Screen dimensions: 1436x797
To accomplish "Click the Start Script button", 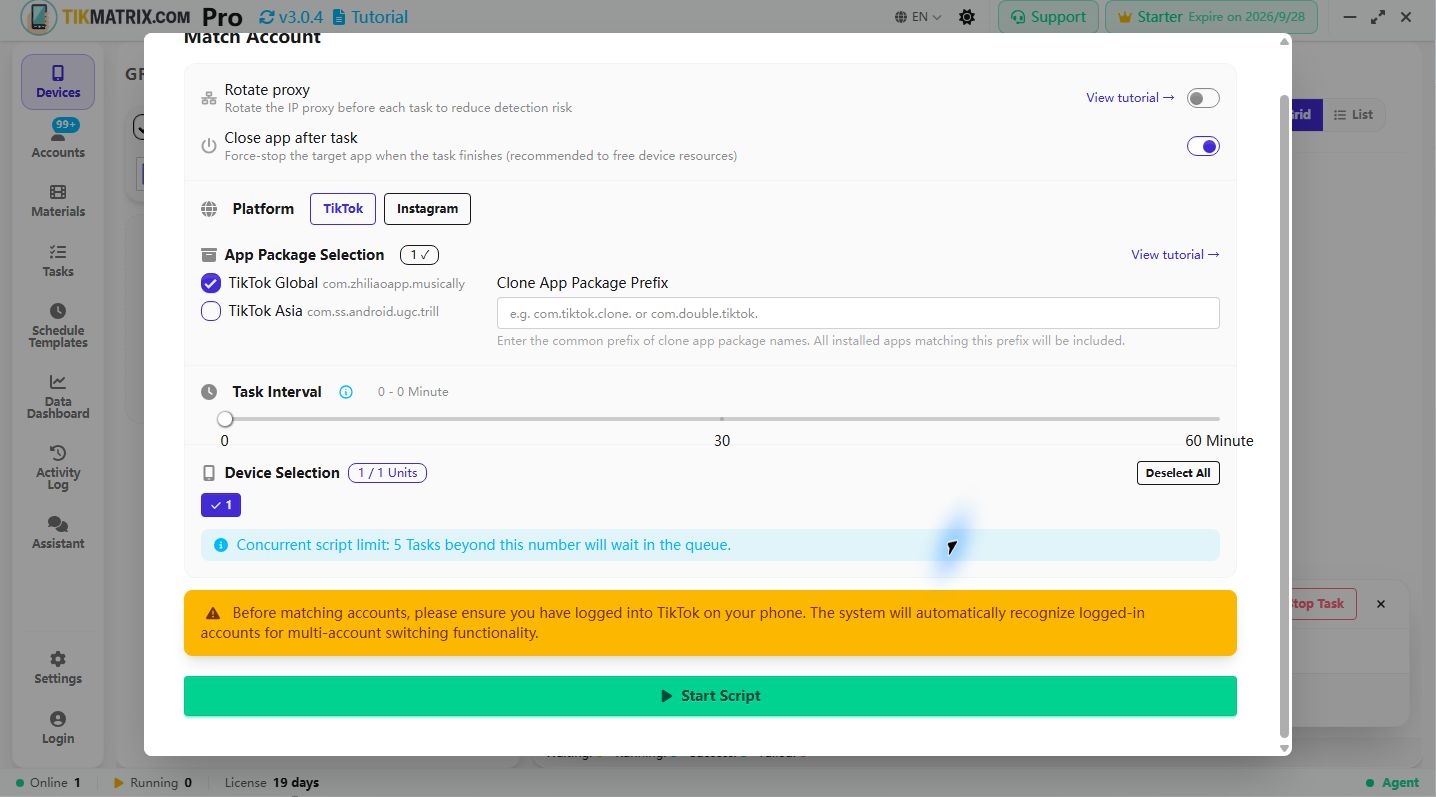I will (x=710, y=696).
